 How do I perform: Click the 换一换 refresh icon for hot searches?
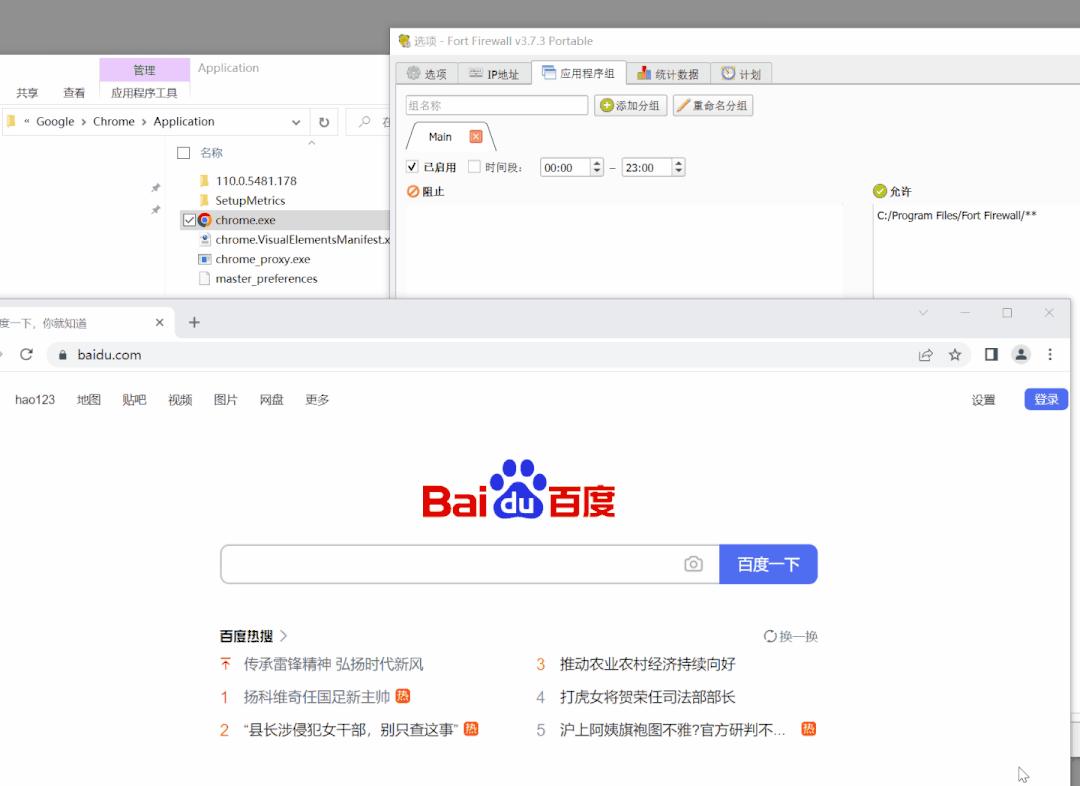[x=769, y=635]
